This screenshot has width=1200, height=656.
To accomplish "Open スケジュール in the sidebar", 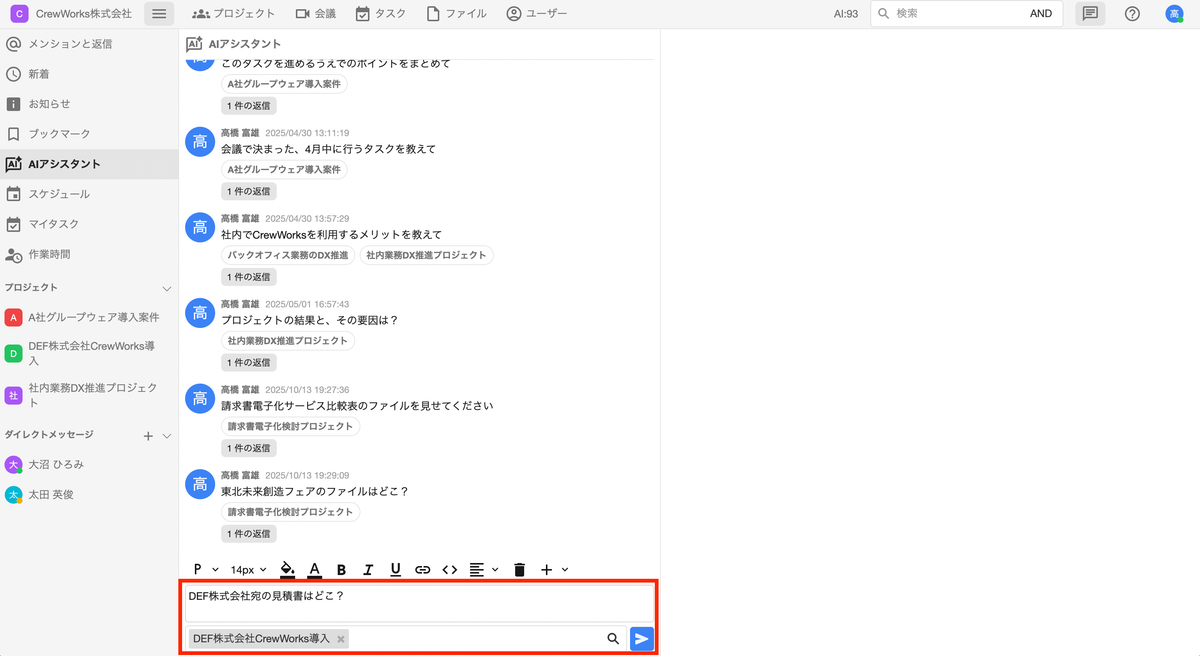I will 59,194.
